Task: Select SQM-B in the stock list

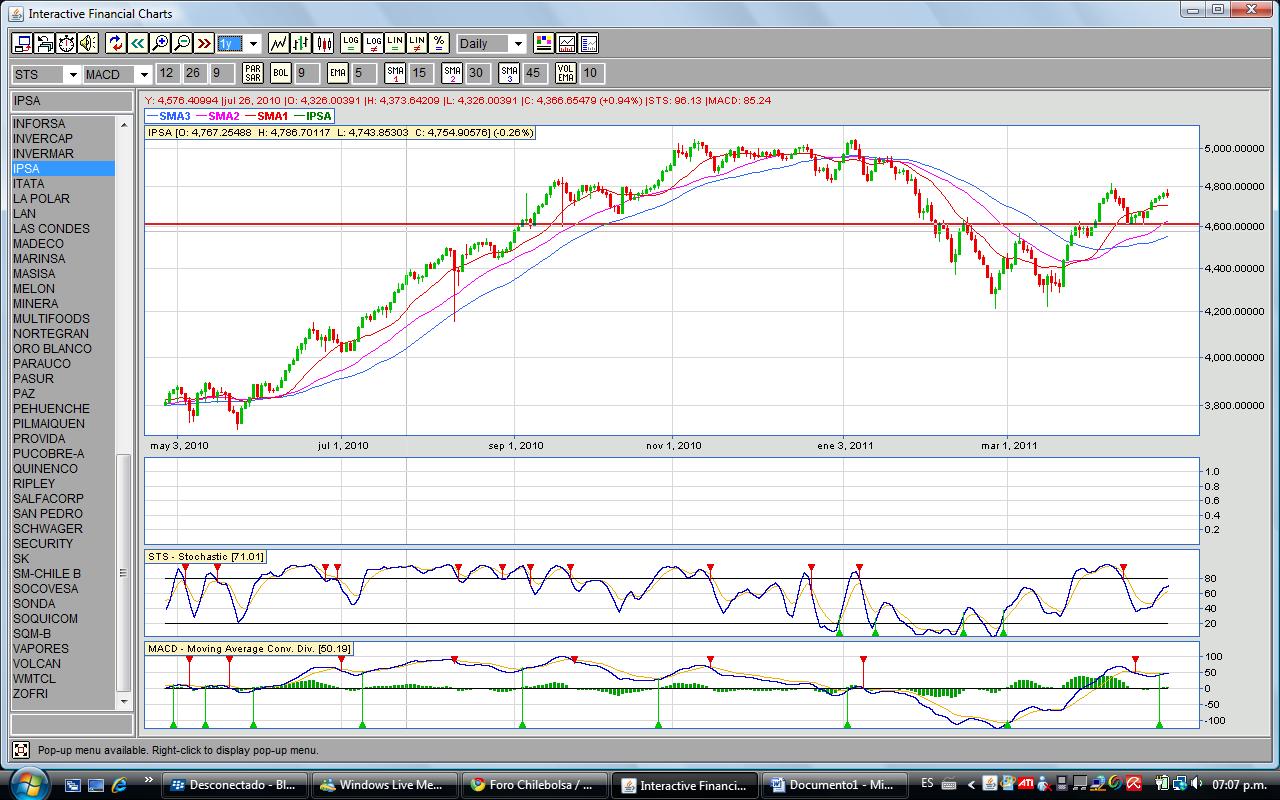Action: [x=63, y=634]
